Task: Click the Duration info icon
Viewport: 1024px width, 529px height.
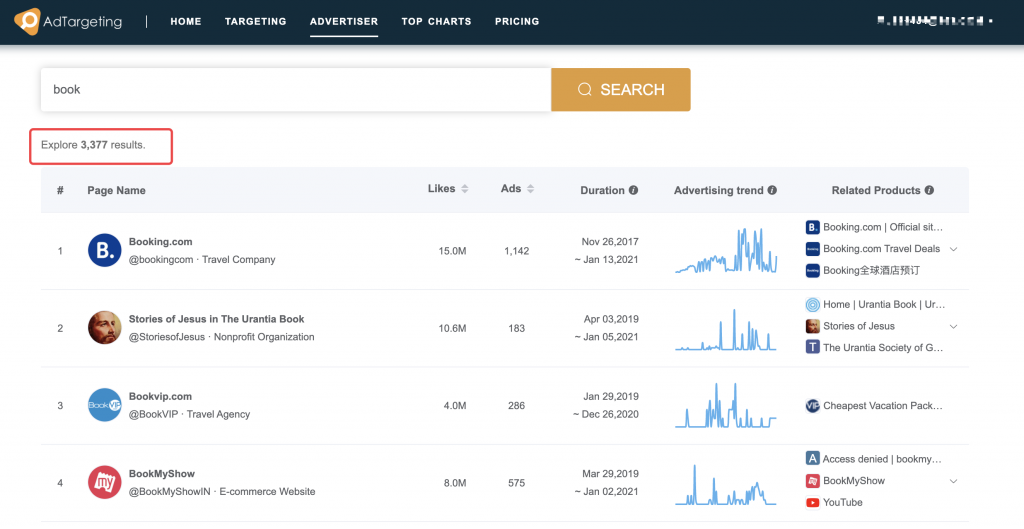Action: 633,190
